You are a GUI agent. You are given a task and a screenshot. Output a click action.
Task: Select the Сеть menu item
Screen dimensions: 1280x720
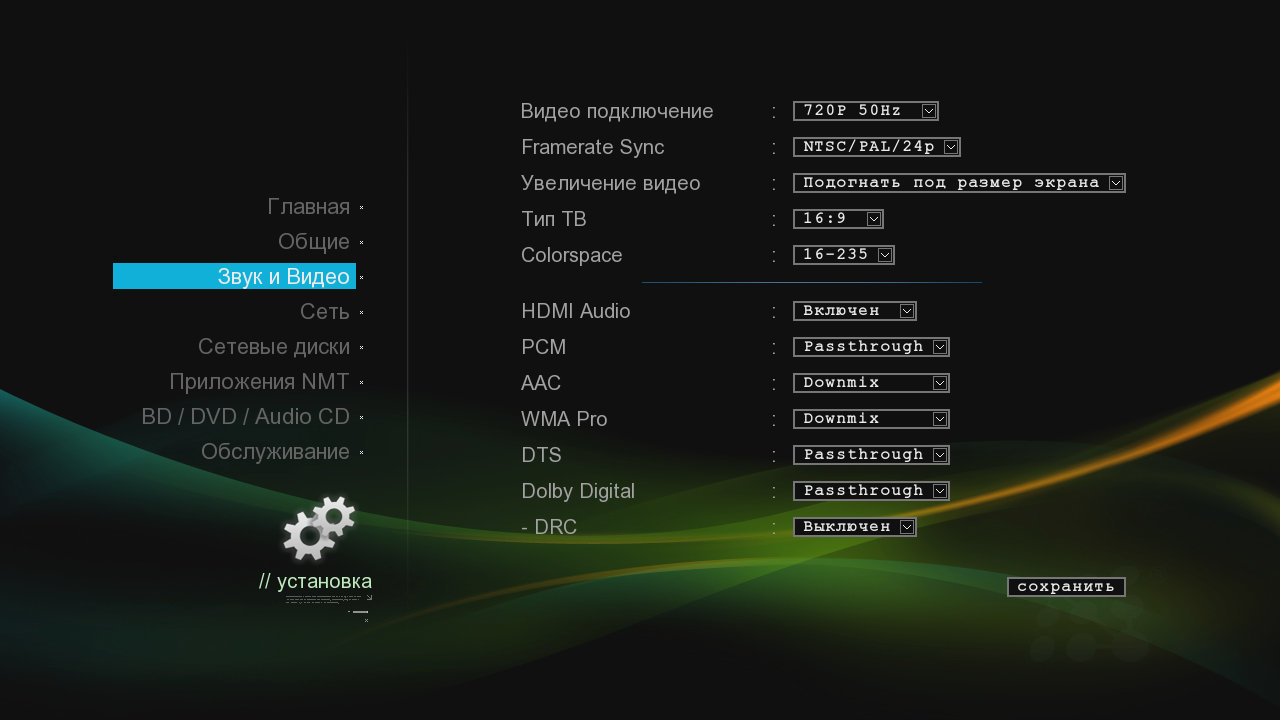point(325,312)
